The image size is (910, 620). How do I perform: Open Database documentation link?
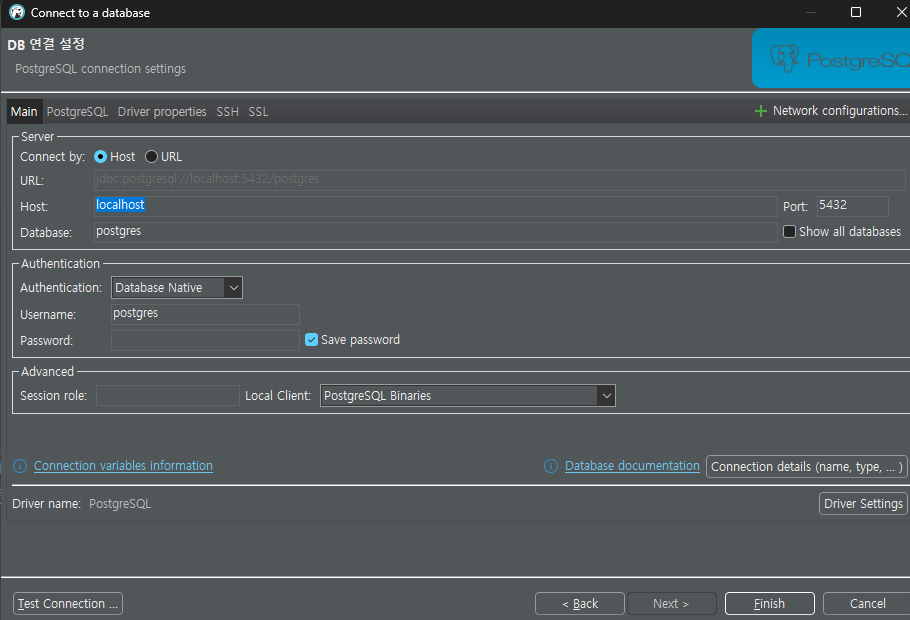point(632,466)
